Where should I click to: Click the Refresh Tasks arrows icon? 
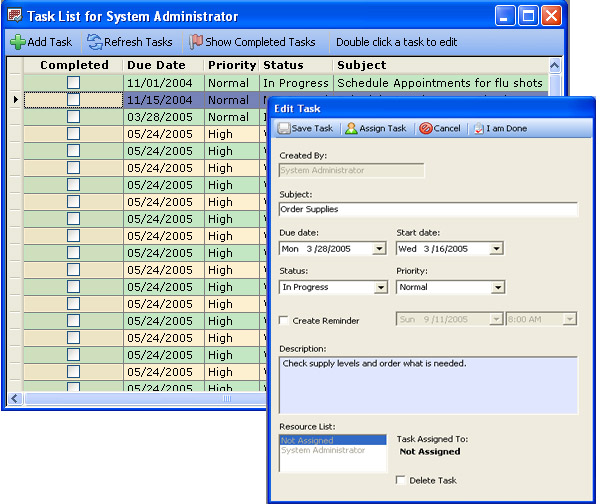(x=95, y=42)
